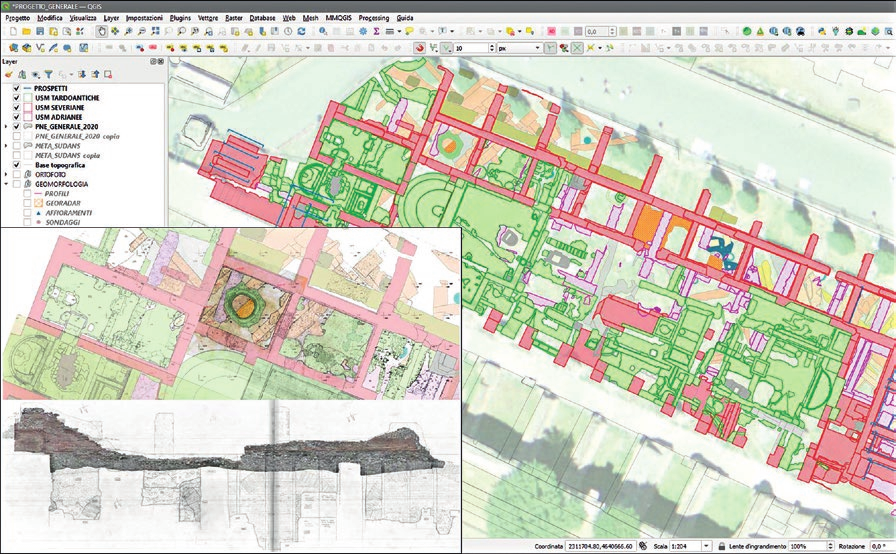Image resolution: width=896 pixels, height=554 pixels.
Task: Collapse the GEOMORFOLOGIA group
Action: (6, 184)
